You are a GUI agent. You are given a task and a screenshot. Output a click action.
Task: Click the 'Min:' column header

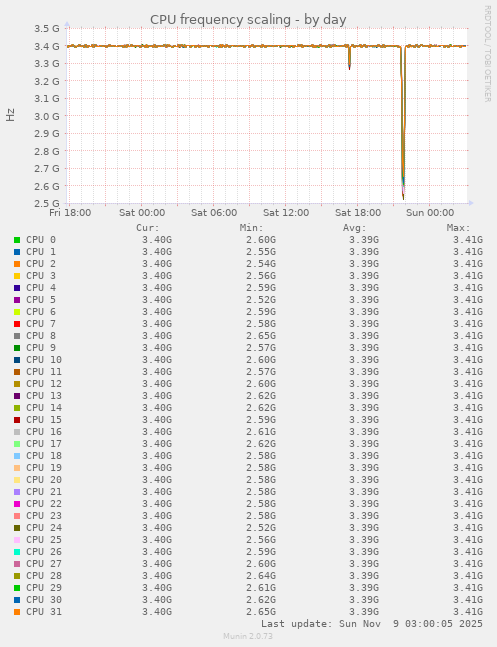(251, 228)
